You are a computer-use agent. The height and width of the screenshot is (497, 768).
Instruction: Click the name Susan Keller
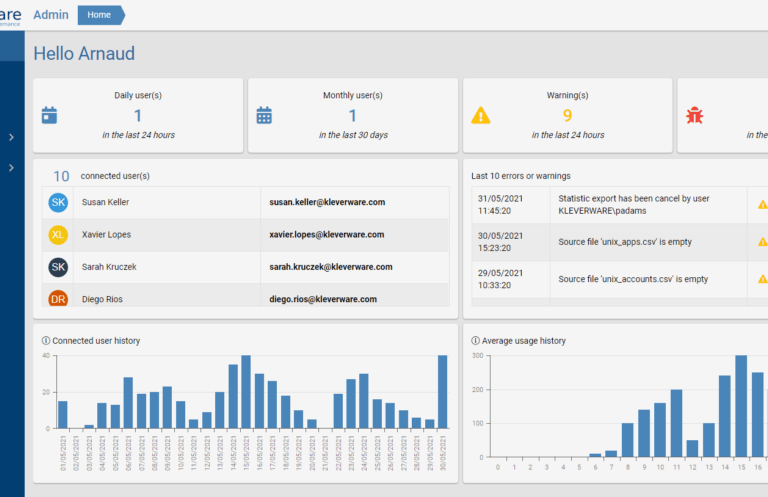point(105,202)
